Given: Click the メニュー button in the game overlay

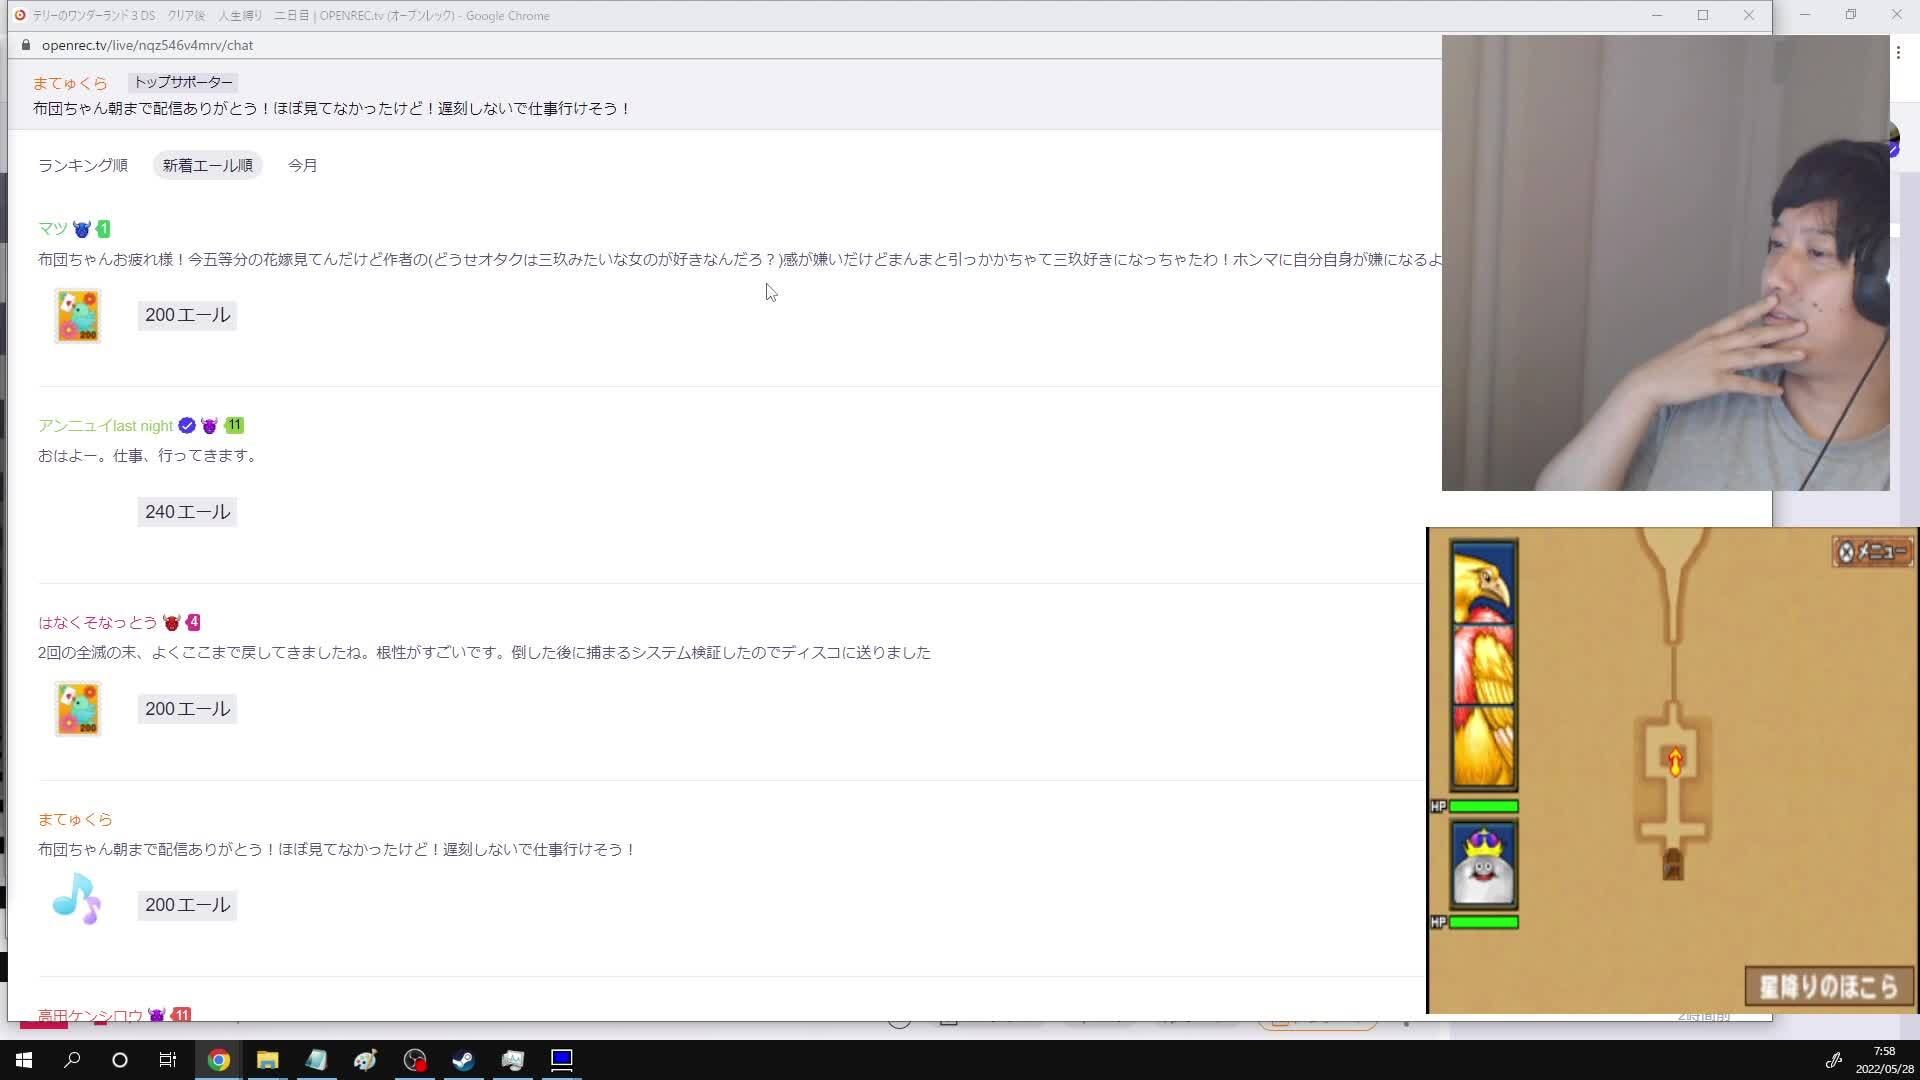Looking at the screenshot, I should tap(1873, 552).
